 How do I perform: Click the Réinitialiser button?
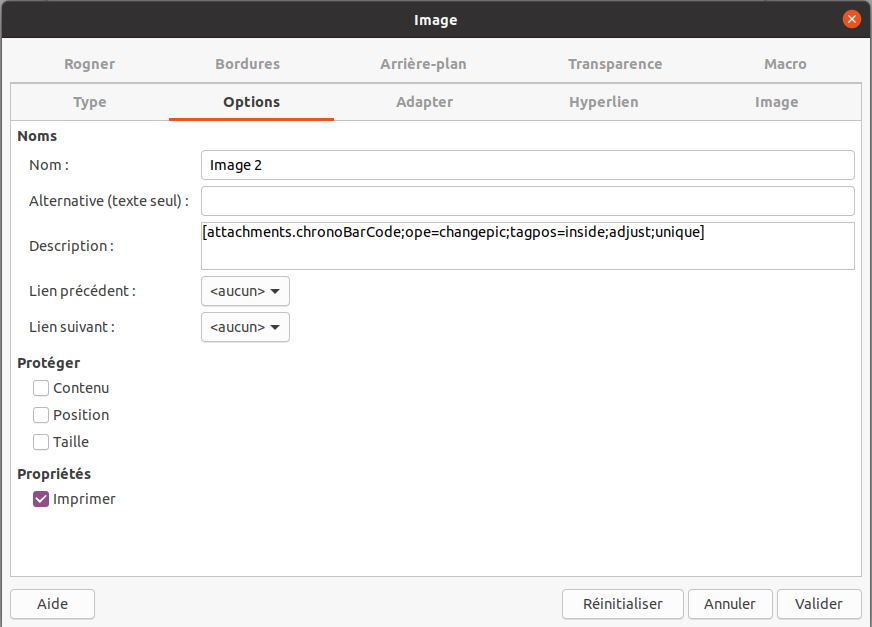pos(622,604)
